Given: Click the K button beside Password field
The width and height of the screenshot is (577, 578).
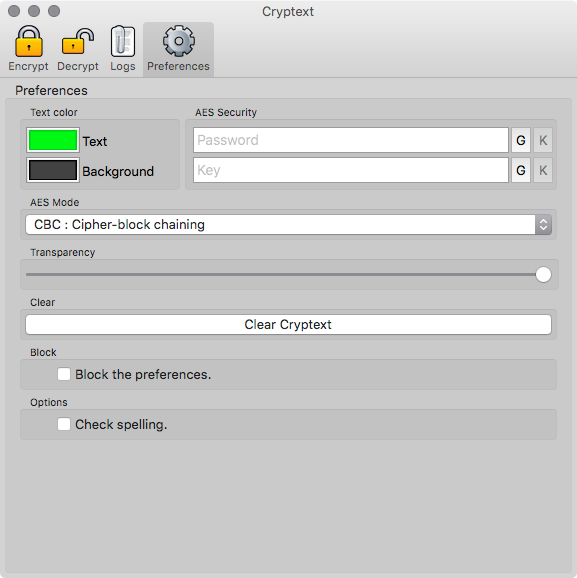Looking at the screenshot, I should tap(543, 140).
